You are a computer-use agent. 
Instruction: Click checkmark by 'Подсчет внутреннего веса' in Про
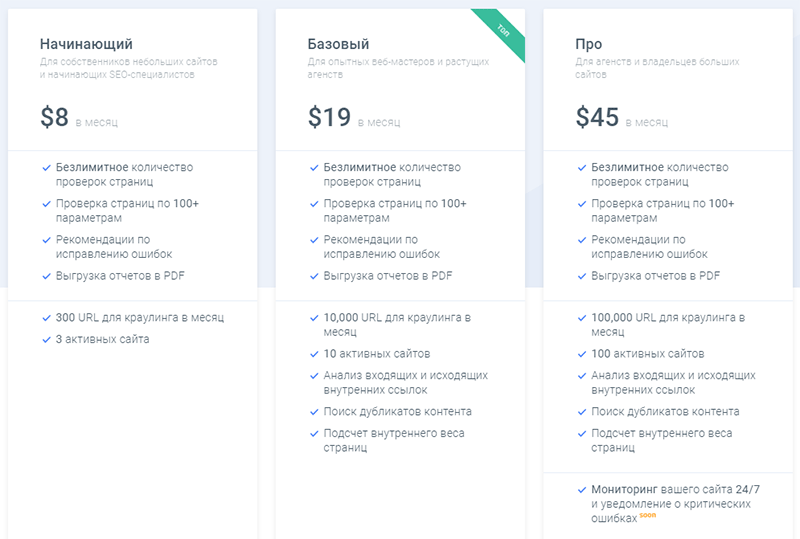tap(582, 434)
